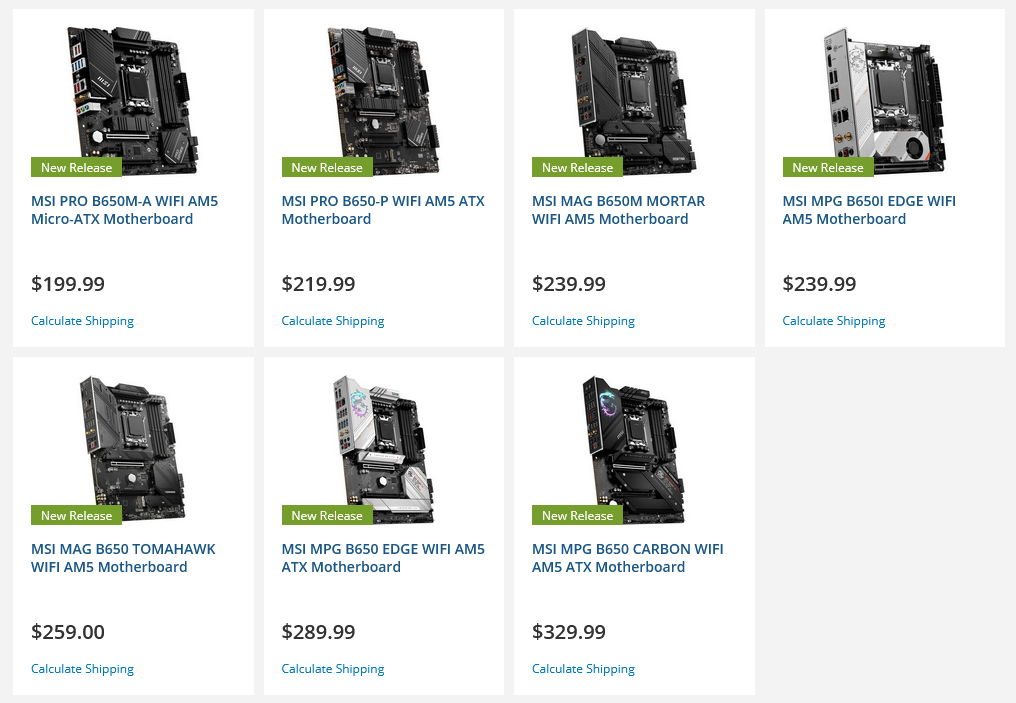
Task: Calculate Shipping for the $259.00 TOMAHAWK board
Action: 82,669
